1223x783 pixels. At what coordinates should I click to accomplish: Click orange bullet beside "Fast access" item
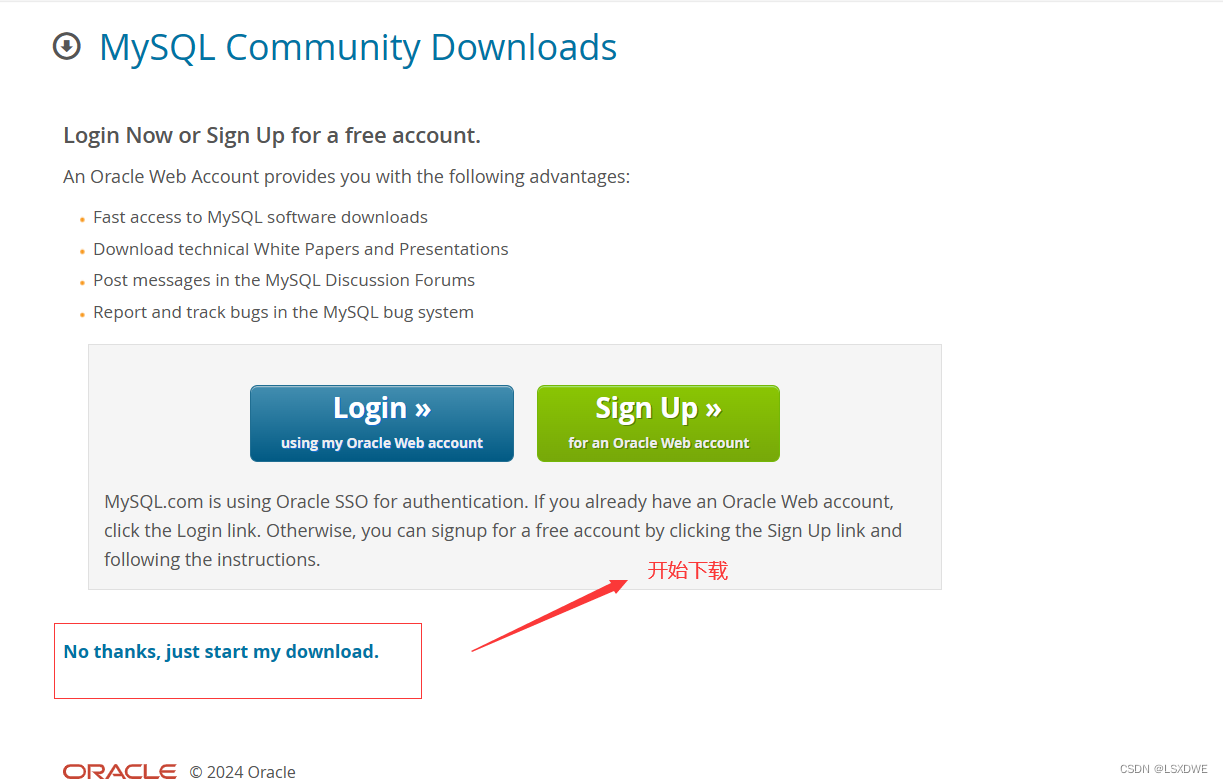click(82, 220)
